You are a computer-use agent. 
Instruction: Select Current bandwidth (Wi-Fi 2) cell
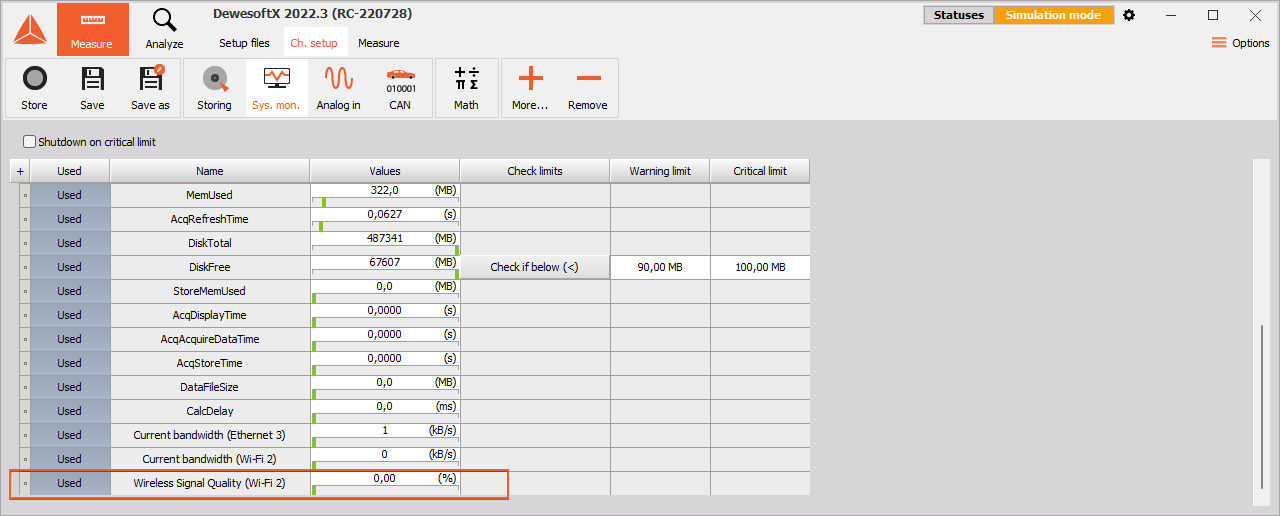coord(210,459)
